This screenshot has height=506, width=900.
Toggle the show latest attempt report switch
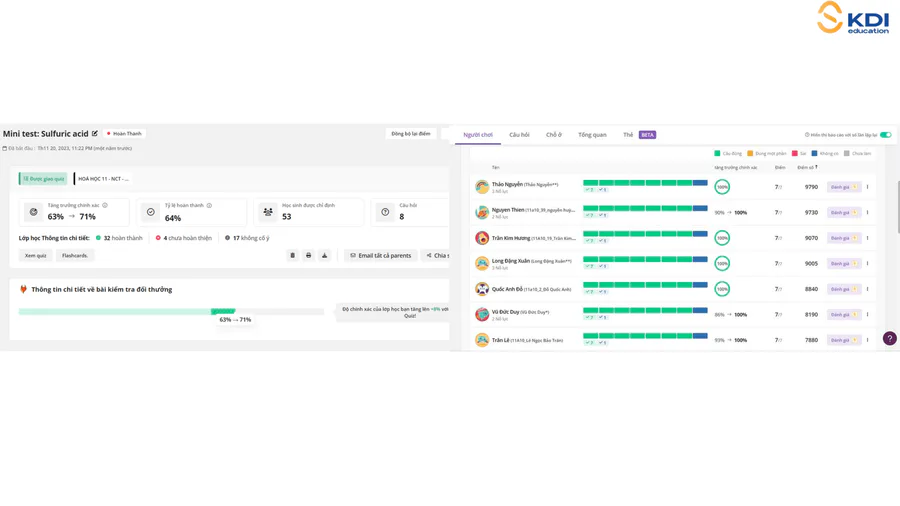point(885,135)
